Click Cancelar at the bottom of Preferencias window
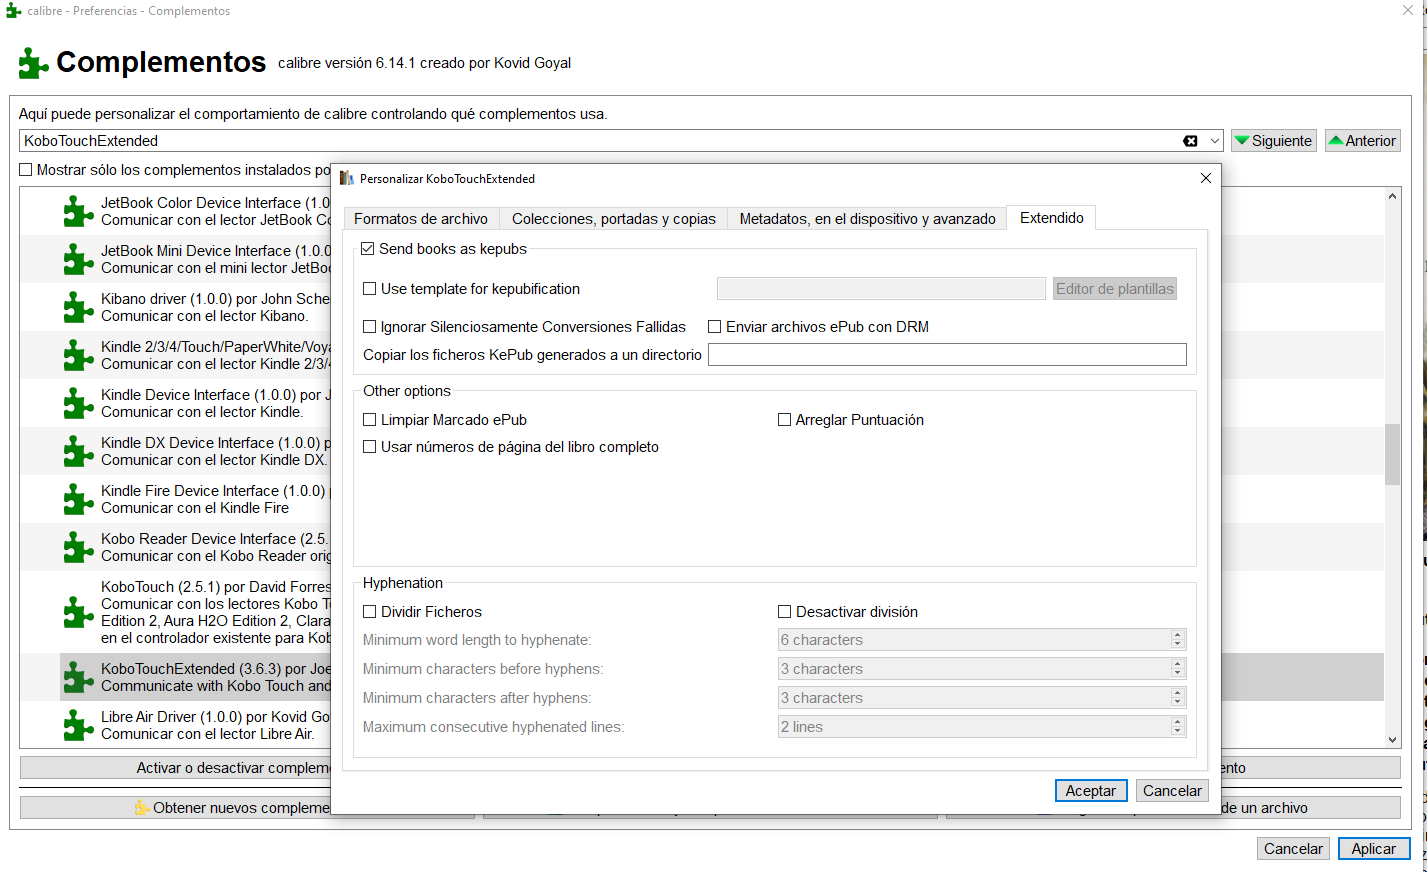The width and height of the screenshot is (1427, 872). [x=1293, y=849]
